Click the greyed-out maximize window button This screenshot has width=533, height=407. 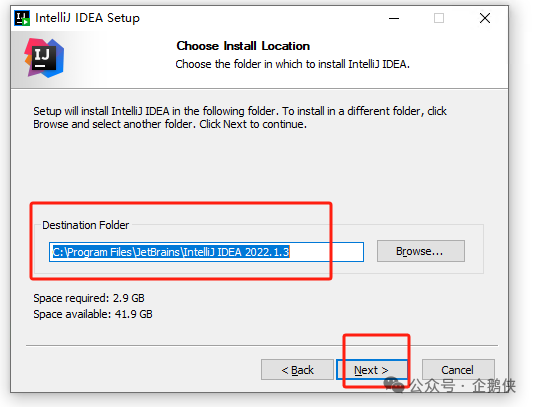coord(439,18)
